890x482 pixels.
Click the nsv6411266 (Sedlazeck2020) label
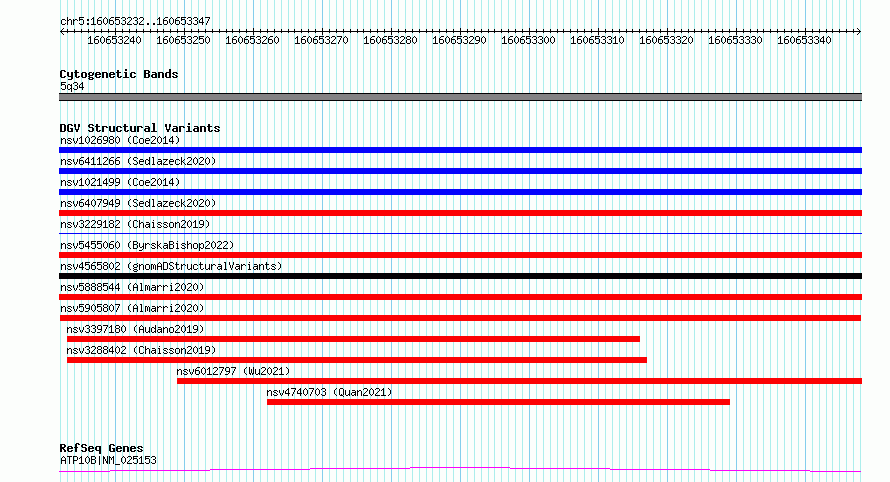point(138,161)
